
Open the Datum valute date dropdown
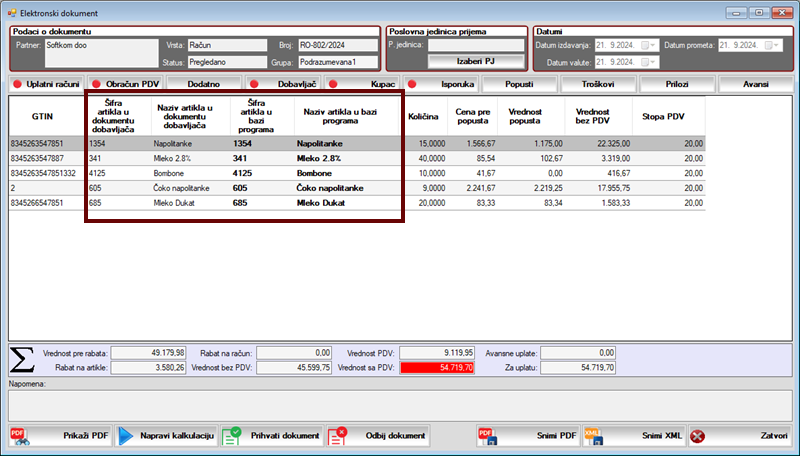point(652,62)
